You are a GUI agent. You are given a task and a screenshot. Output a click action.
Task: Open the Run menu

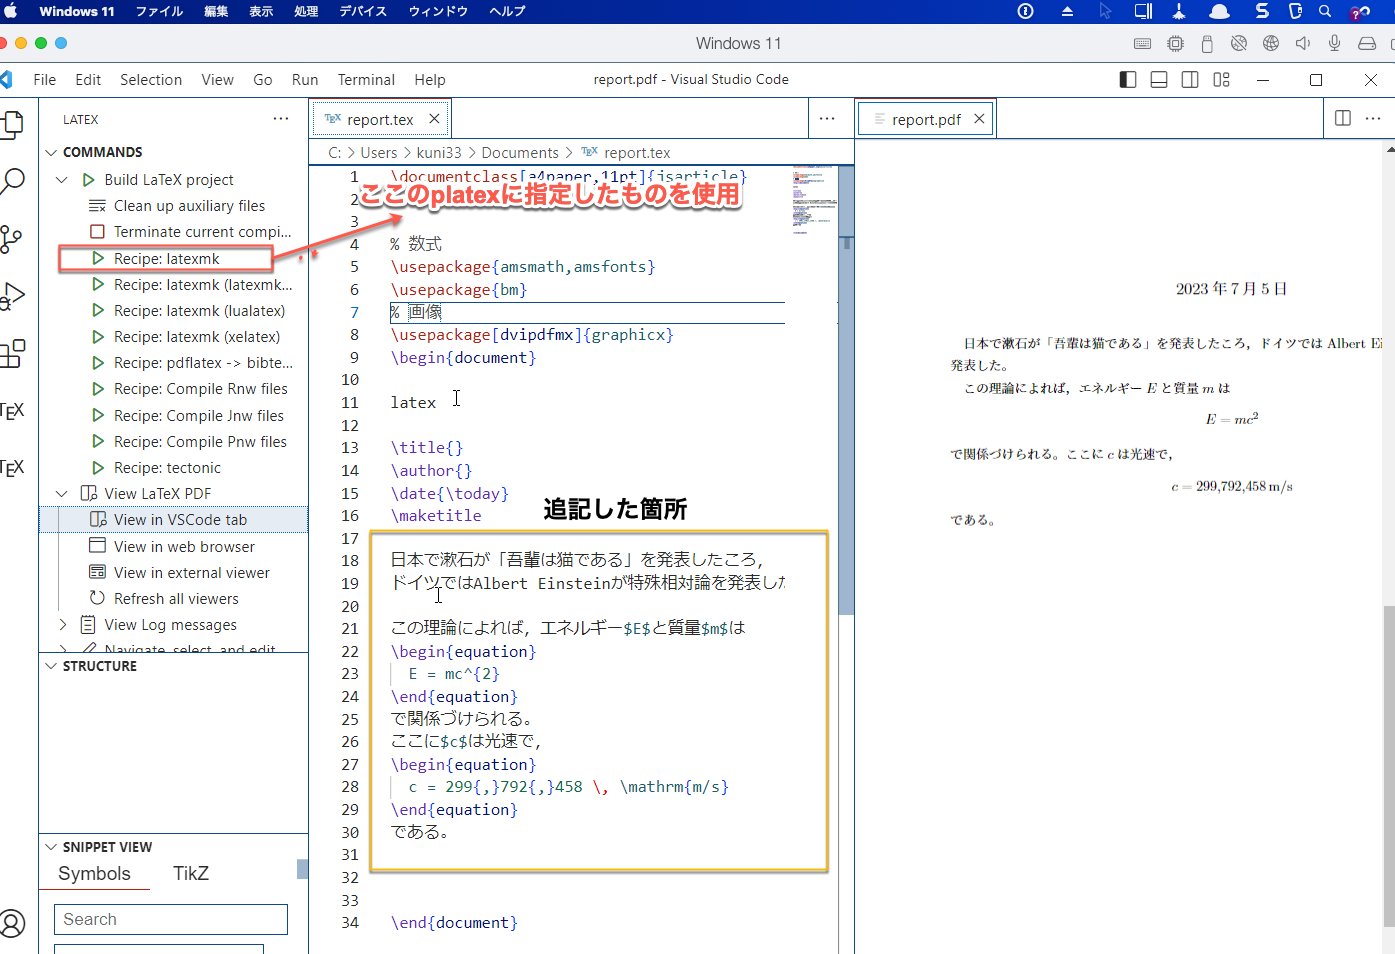tap(305, 80)
